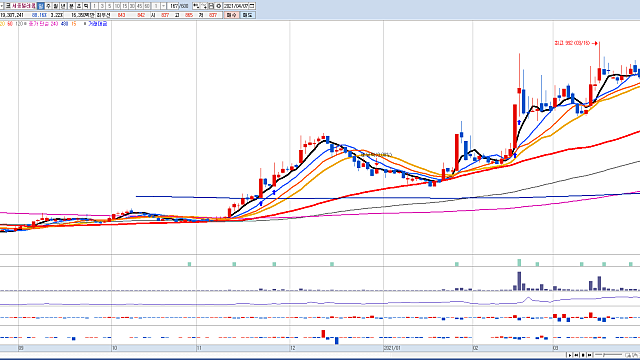This screenshot has width=640, height=360.
Task: Click the 480 moving average legend value
Action: [64, 24]
